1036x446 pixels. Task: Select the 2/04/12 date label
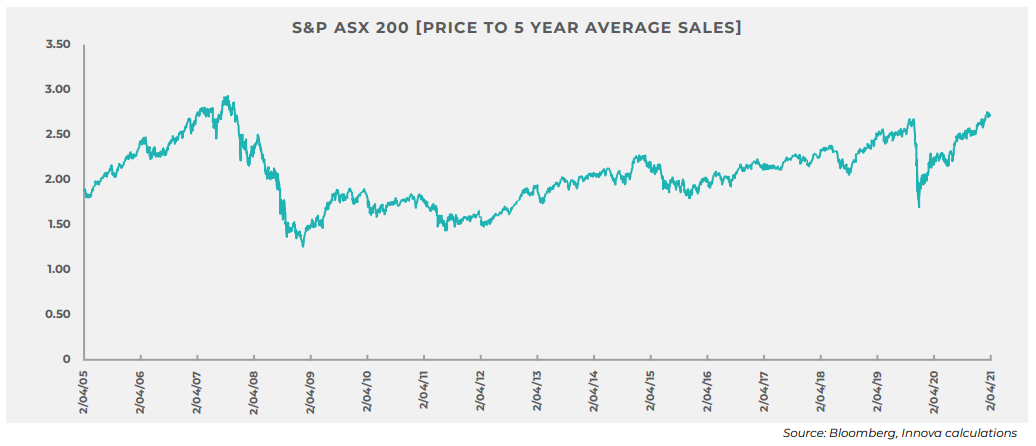pos(480,389)
